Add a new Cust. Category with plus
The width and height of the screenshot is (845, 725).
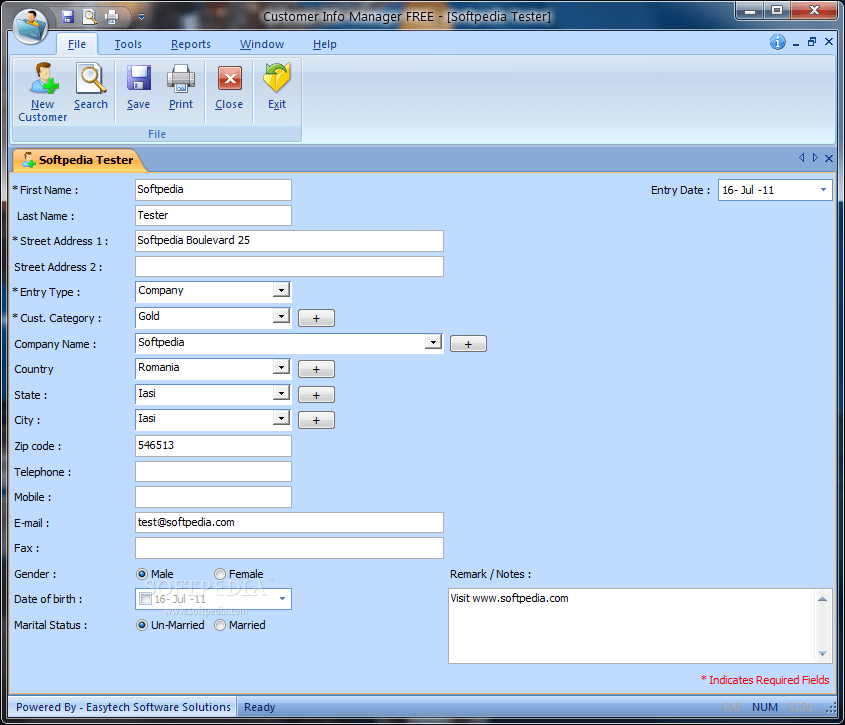[x=316, y=319]
